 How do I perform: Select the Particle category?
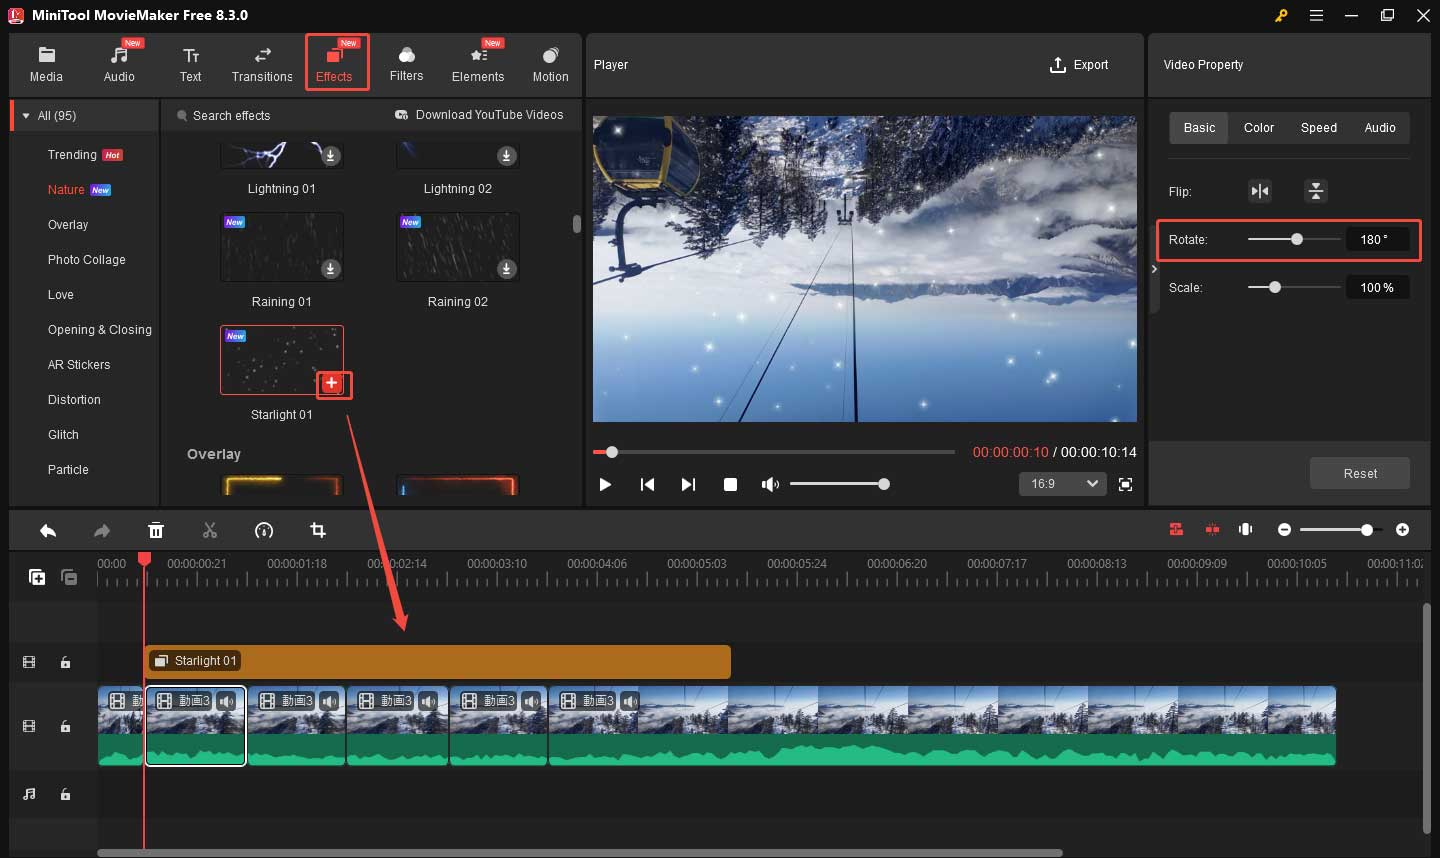[x=68, y=470]
